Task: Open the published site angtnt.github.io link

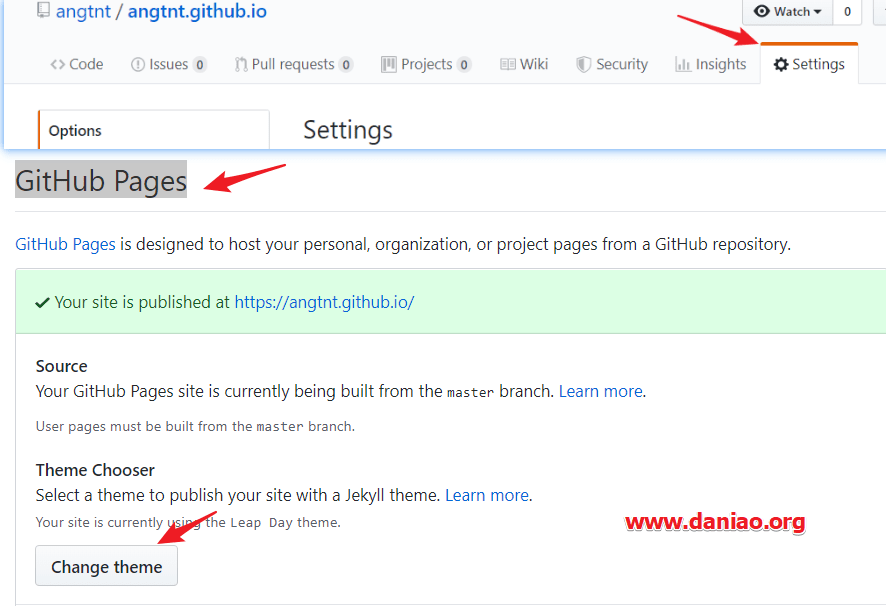Action: coord(324,302)
